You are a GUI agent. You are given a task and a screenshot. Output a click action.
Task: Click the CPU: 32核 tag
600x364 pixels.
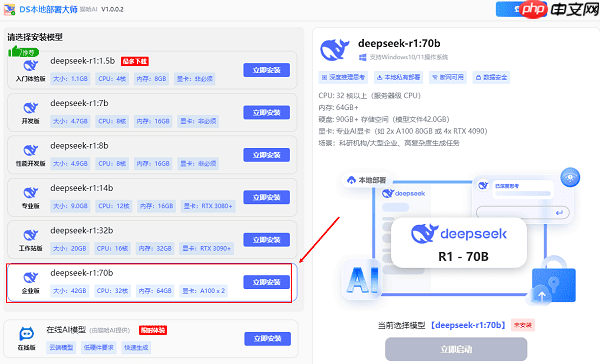click(x=112, y=291)
